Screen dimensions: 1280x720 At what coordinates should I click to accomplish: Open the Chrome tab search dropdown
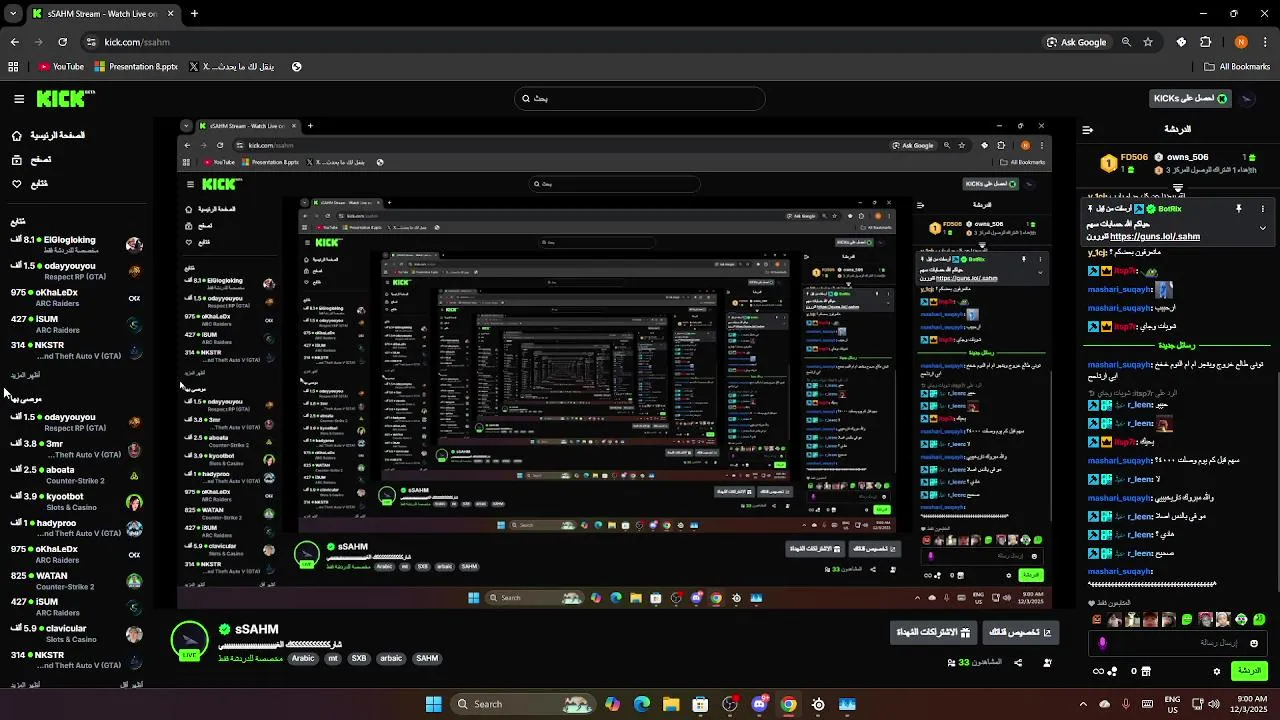tap(13, 14)
